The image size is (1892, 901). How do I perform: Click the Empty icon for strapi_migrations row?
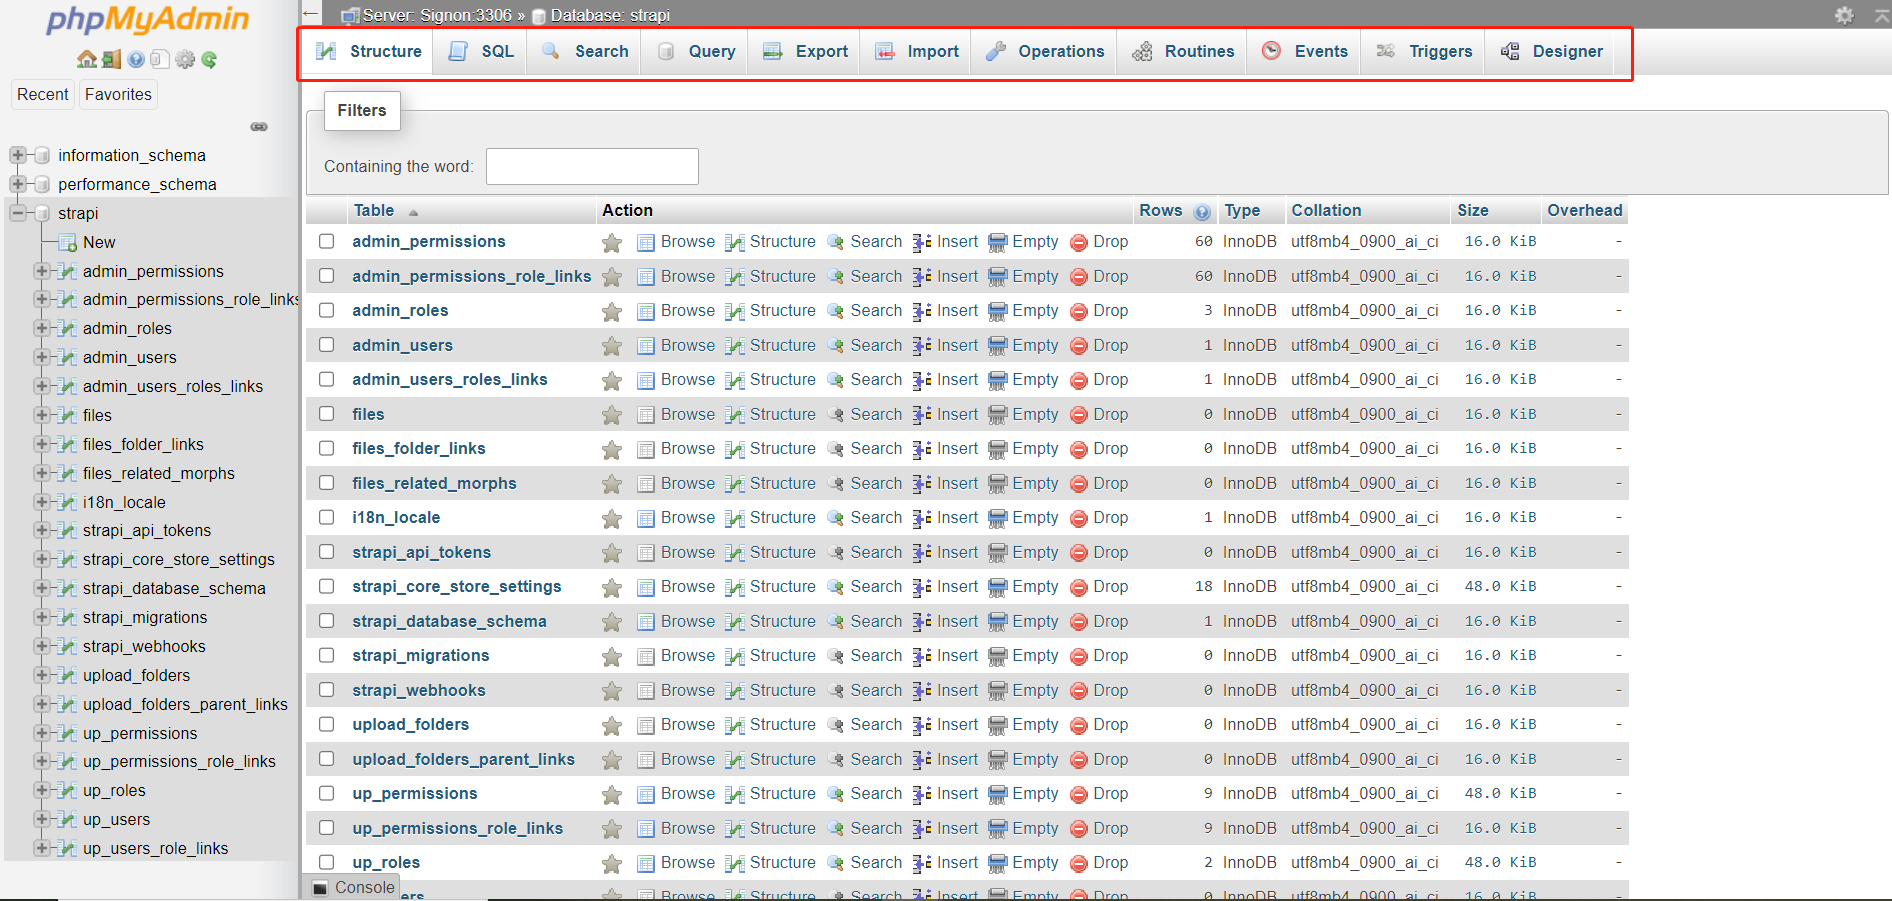pyautogui.click(x=998, y=656)
